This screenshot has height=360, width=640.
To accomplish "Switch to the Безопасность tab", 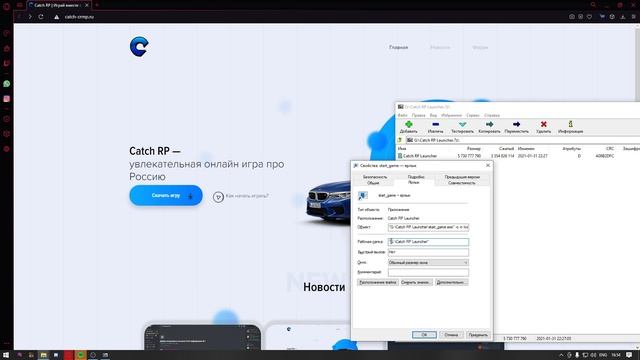I will pos(375,177).
